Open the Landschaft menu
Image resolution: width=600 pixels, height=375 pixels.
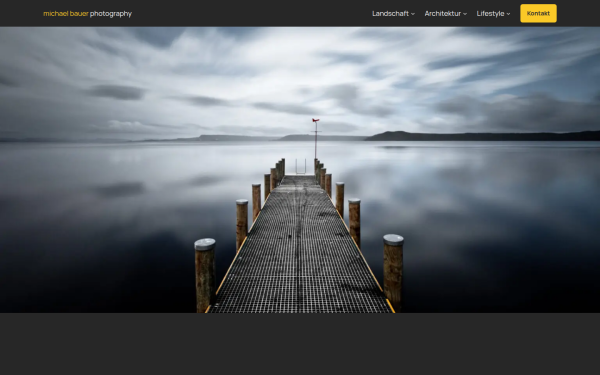click(x=390, y=14)
